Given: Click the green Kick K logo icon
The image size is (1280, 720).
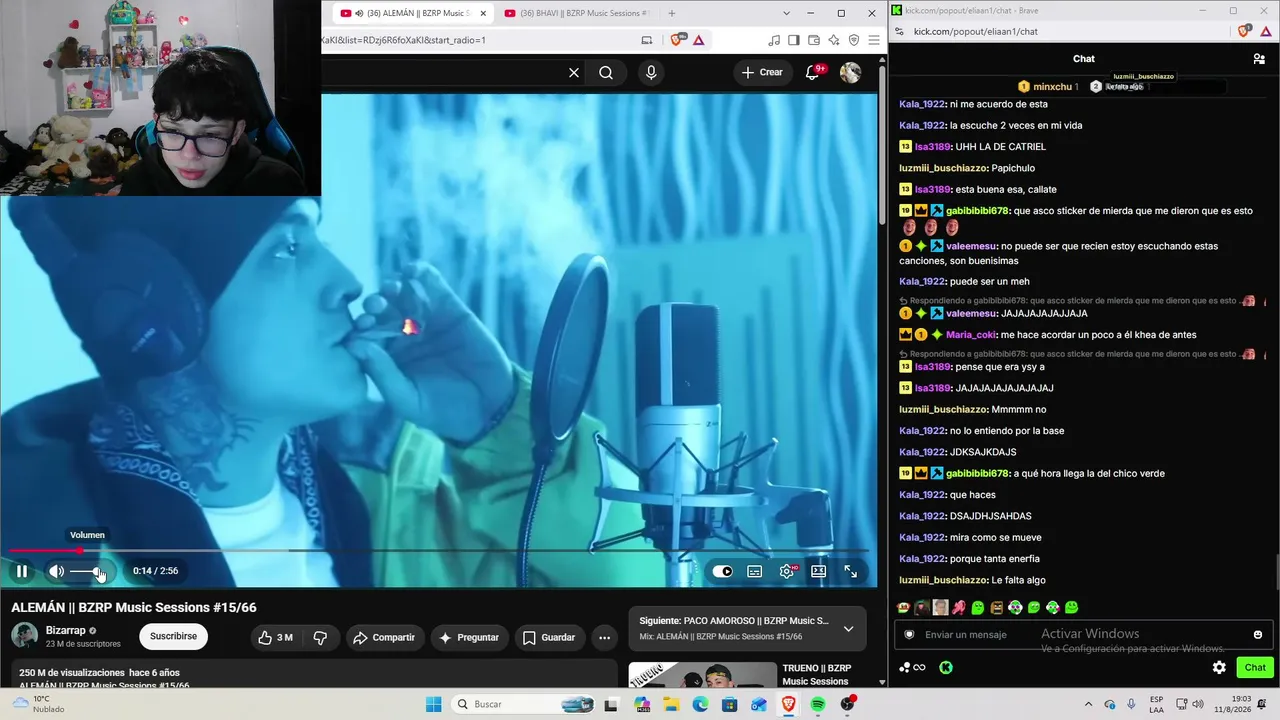Looking at the screenshot, I should click(x=945, y=667).
